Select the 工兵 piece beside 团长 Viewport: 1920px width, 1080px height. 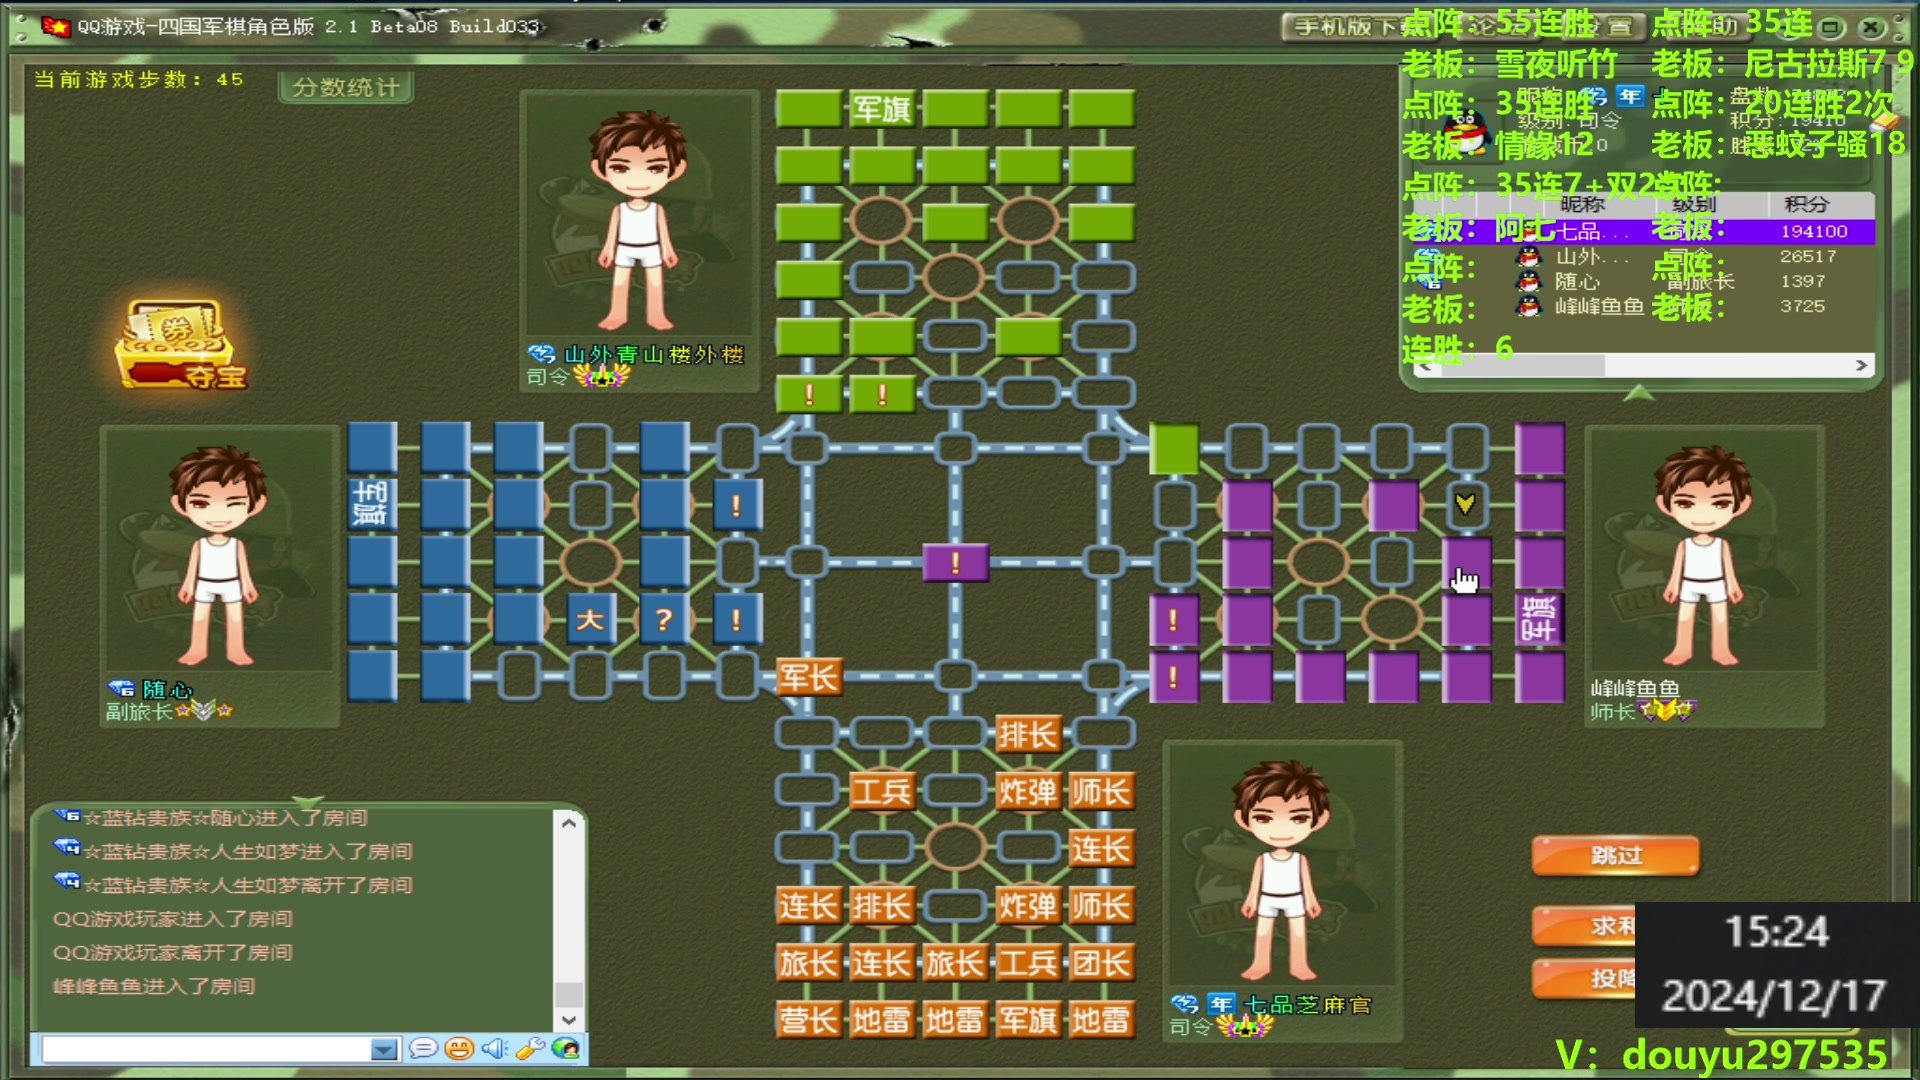point(1028,963)
